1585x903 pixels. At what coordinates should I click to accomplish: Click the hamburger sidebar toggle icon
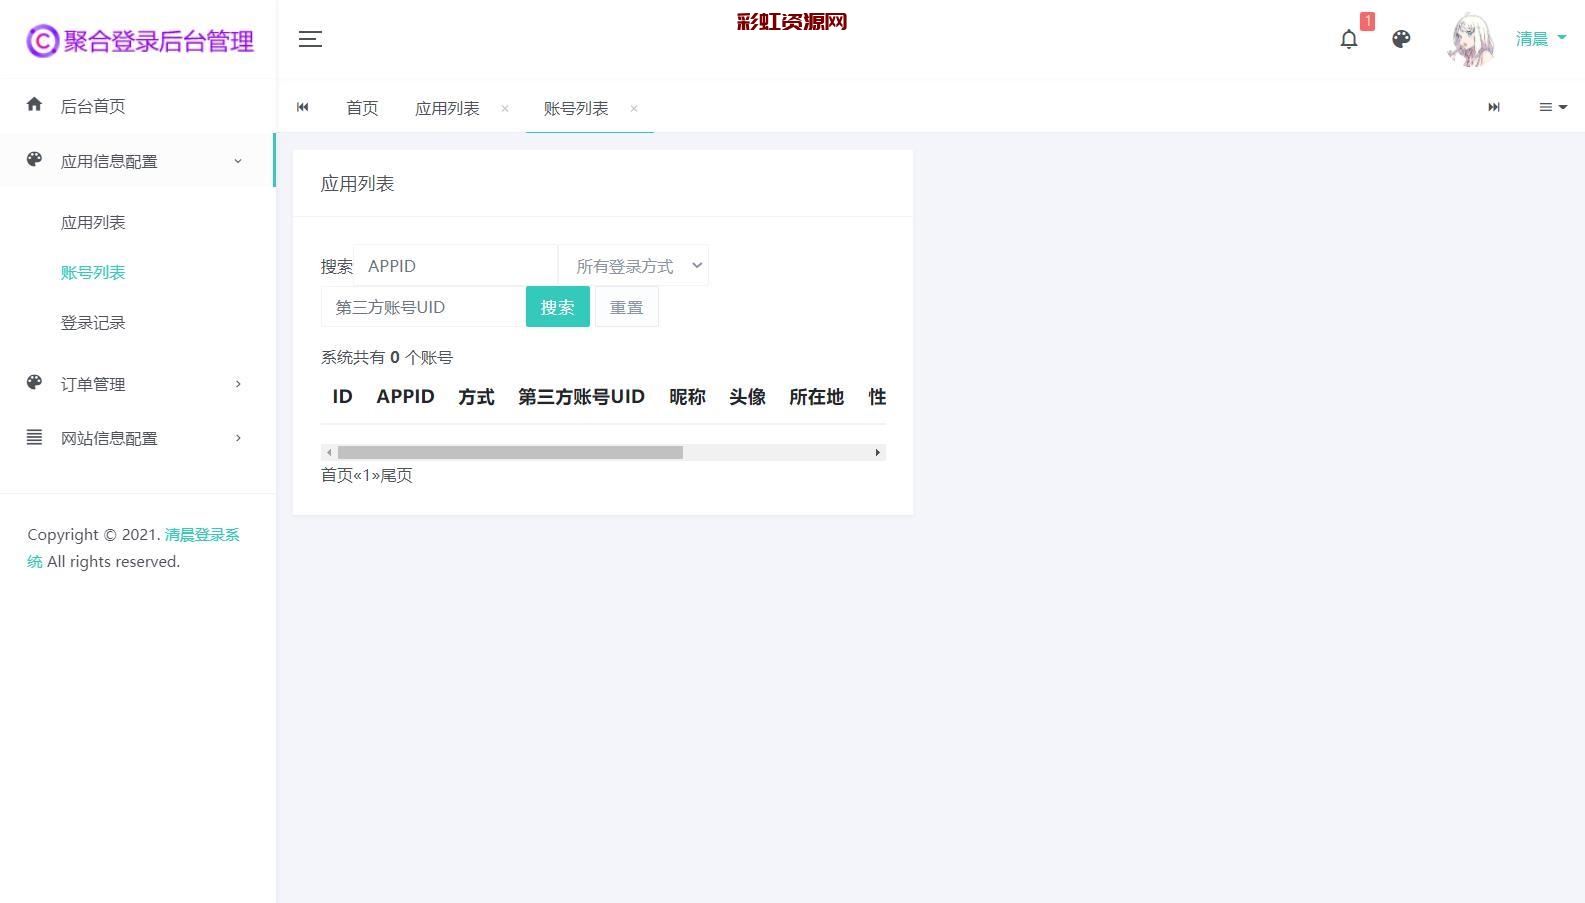point(310,39)
